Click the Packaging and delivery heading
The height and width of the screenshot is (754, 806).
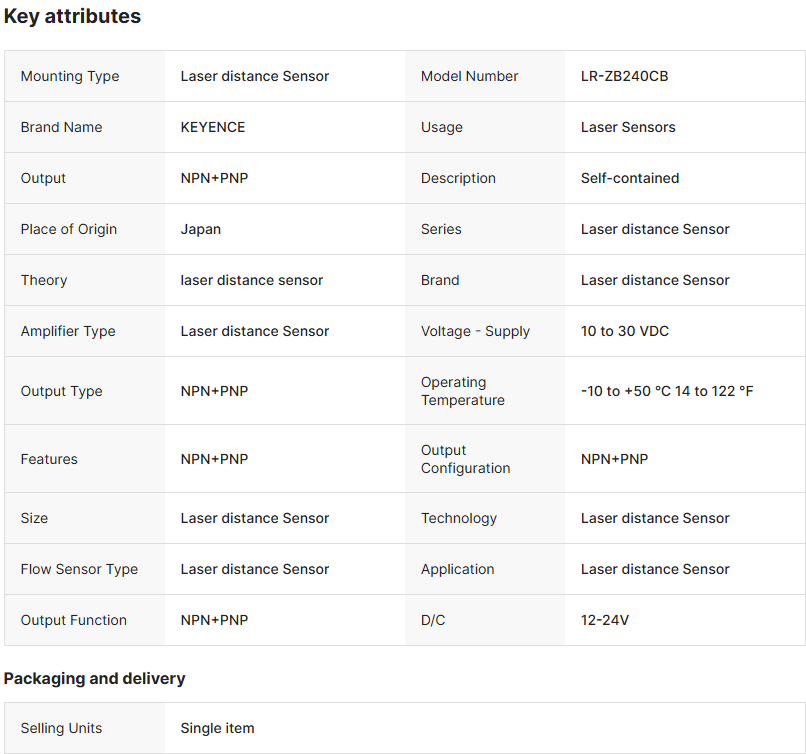[94, 678]
